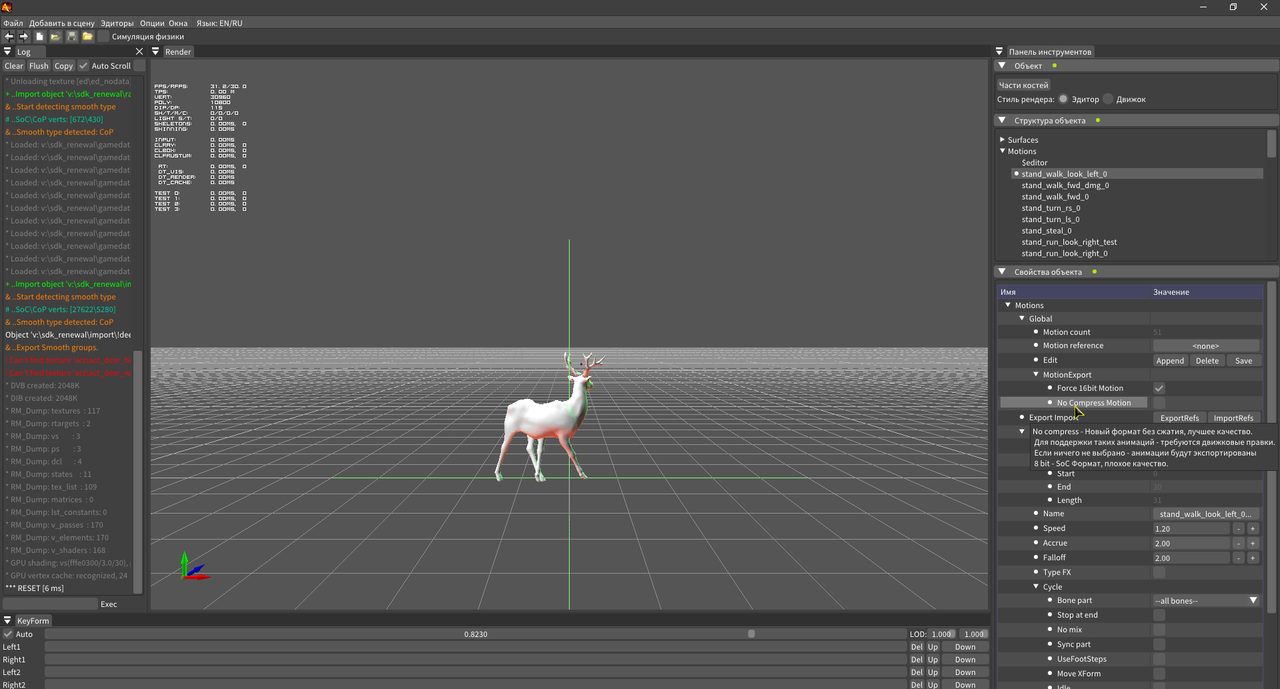
Task: Click the Copy button in Log
Action: click(x=64, y=66)
